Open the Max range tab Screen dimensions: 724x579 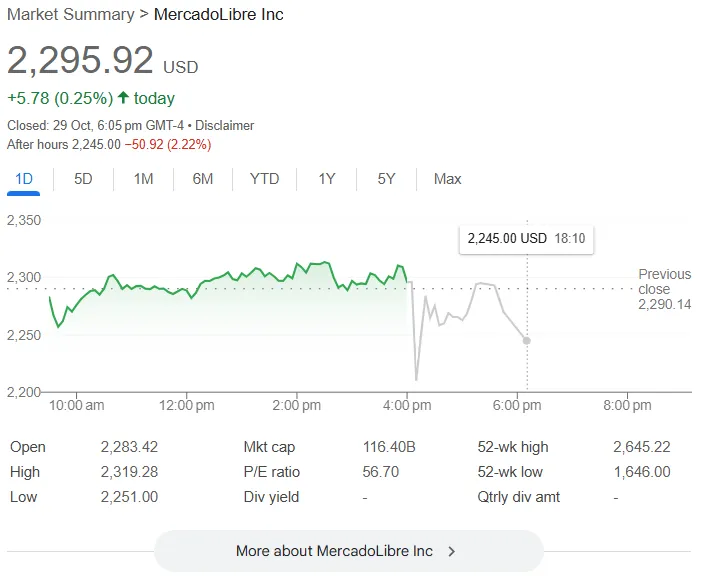(x=447, y=179)
